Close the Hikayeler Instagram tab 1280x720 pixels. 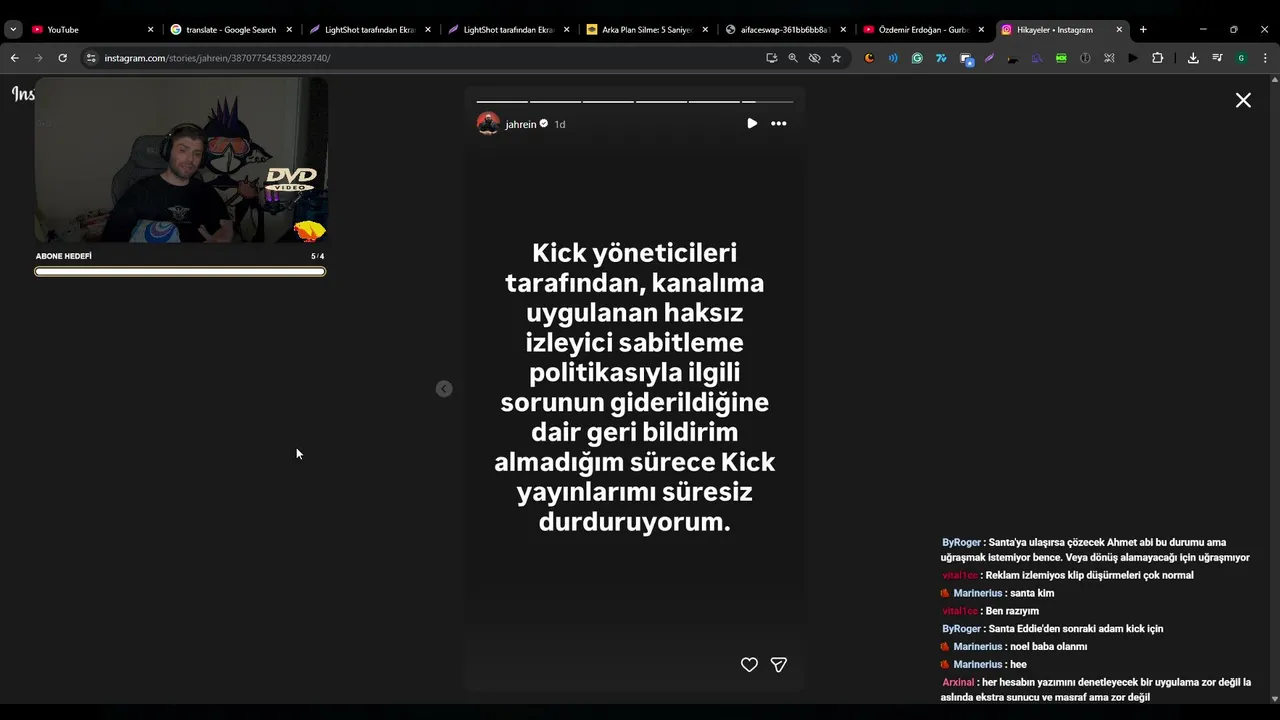coord(1119,30)
